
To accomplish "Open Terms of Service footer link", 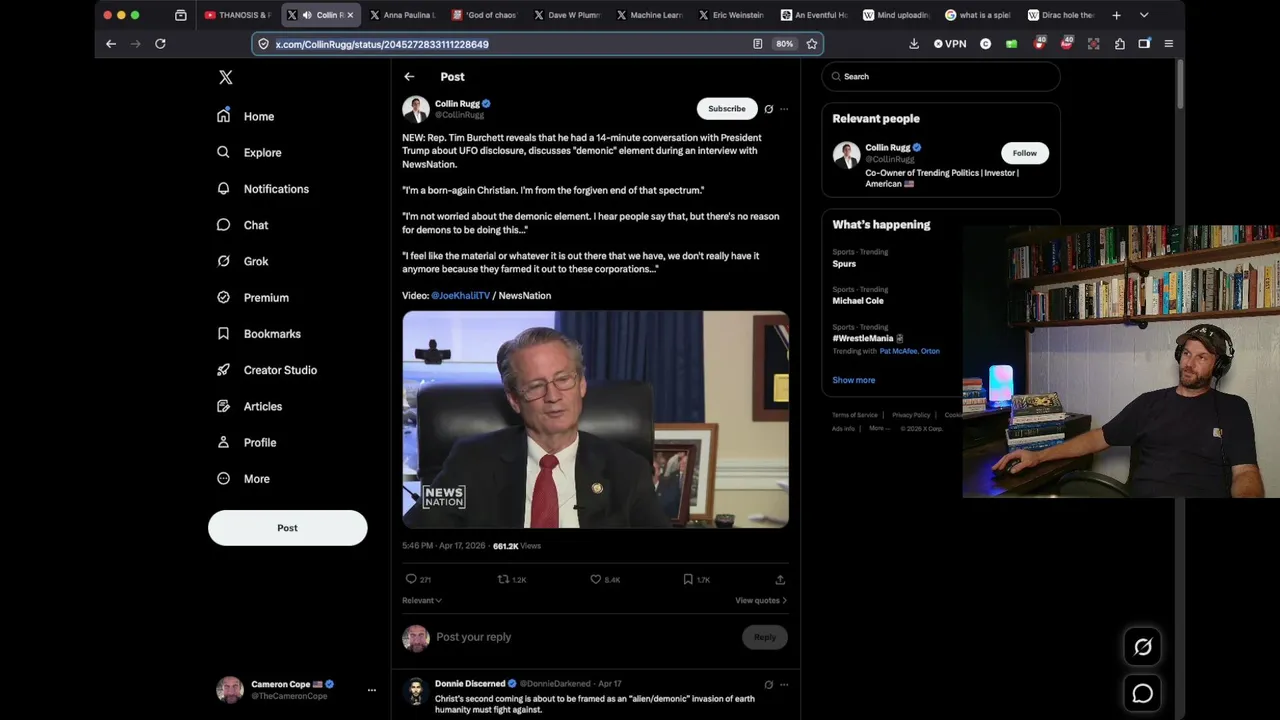I will (855, 415).
